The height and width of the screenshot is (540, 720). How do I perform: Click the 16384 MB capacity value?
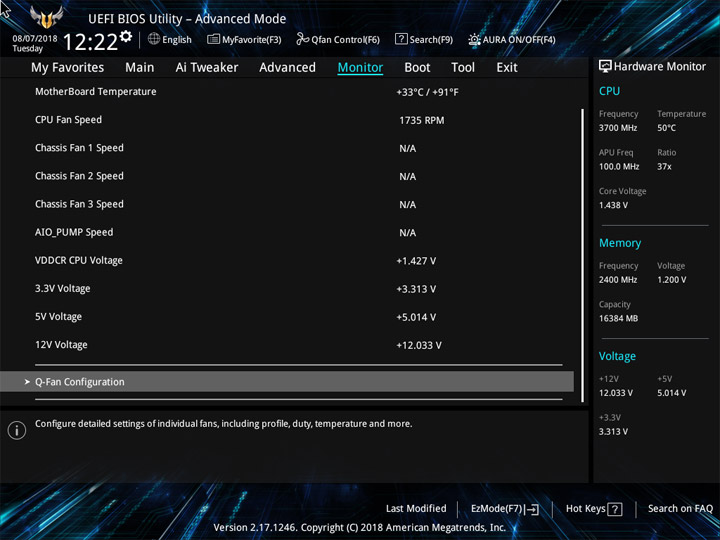coord(618,318)
